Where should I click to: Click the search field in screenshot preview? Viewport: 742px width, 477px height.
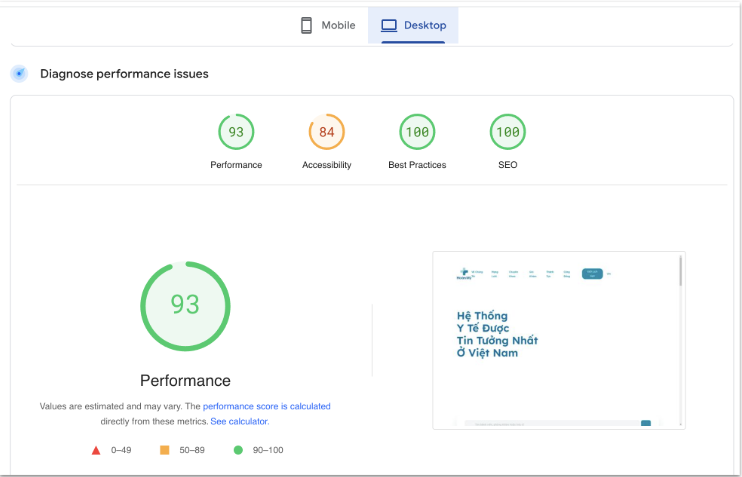(550, 424)
